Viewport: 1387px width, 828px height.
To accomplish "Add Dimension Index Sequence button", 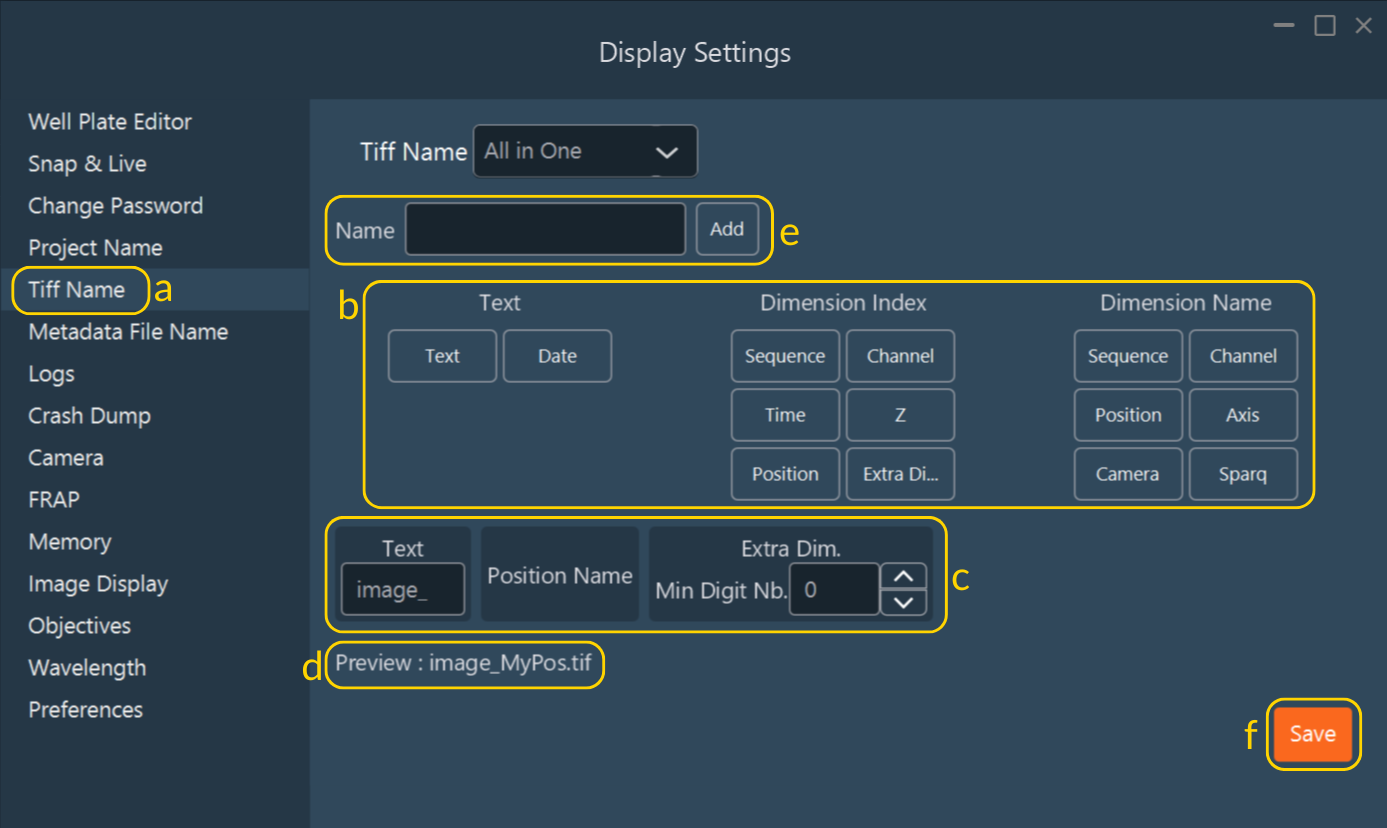I will coord(785,357).
